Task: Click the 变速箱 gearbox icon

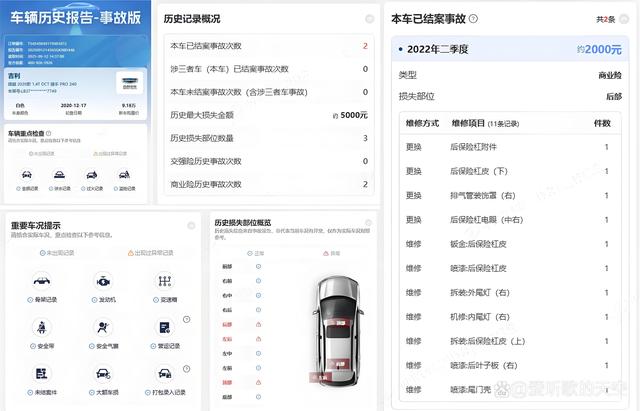Action: (165, 281)
